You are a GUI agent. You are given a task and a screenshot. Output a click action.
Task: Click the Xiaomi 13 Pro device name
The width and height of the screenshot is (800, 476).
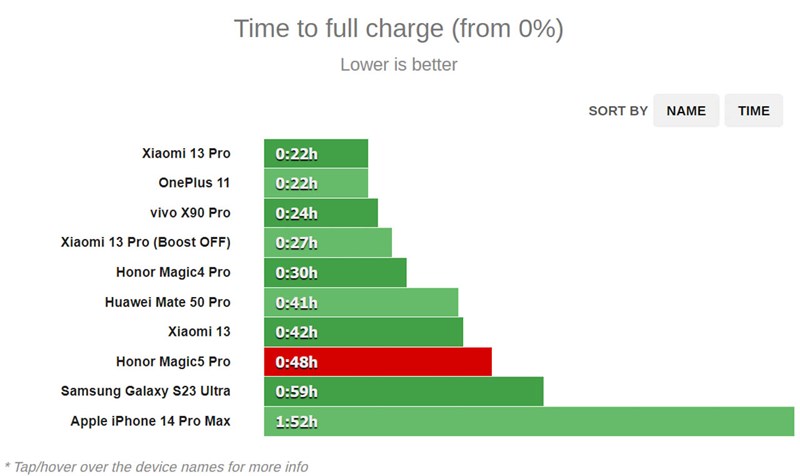pyautogui.click(x=186, y=154)
